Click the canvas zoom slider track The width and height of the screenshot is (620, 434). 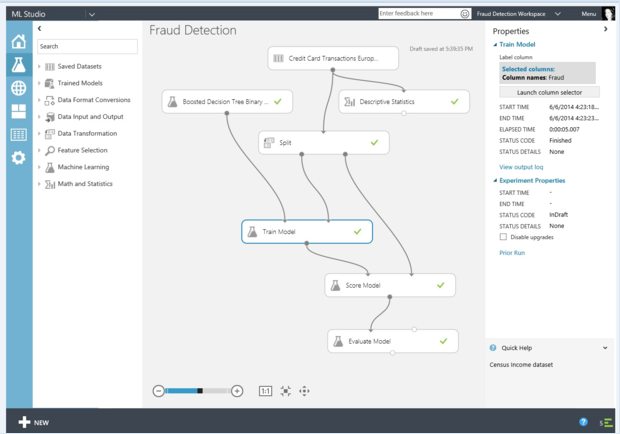[198, 391]
